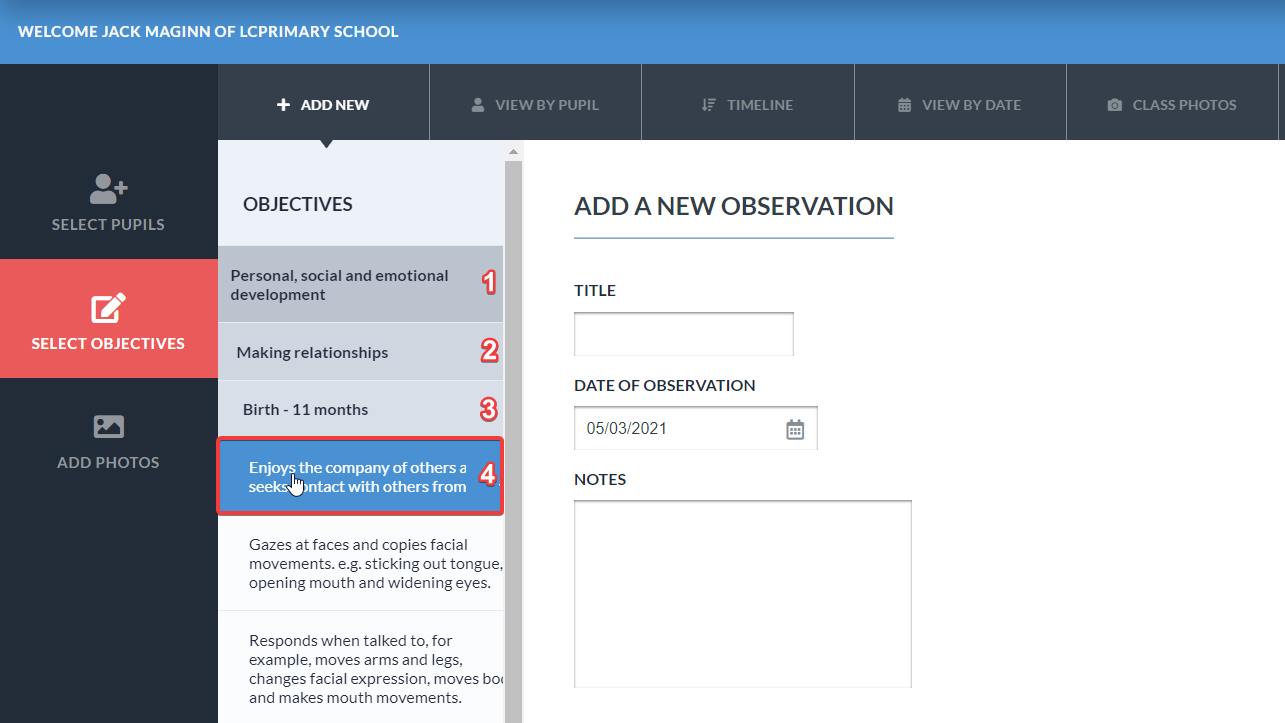Collapse the Making relationships section
Screen dimensions: 1285x723
[x=360, y=352]
